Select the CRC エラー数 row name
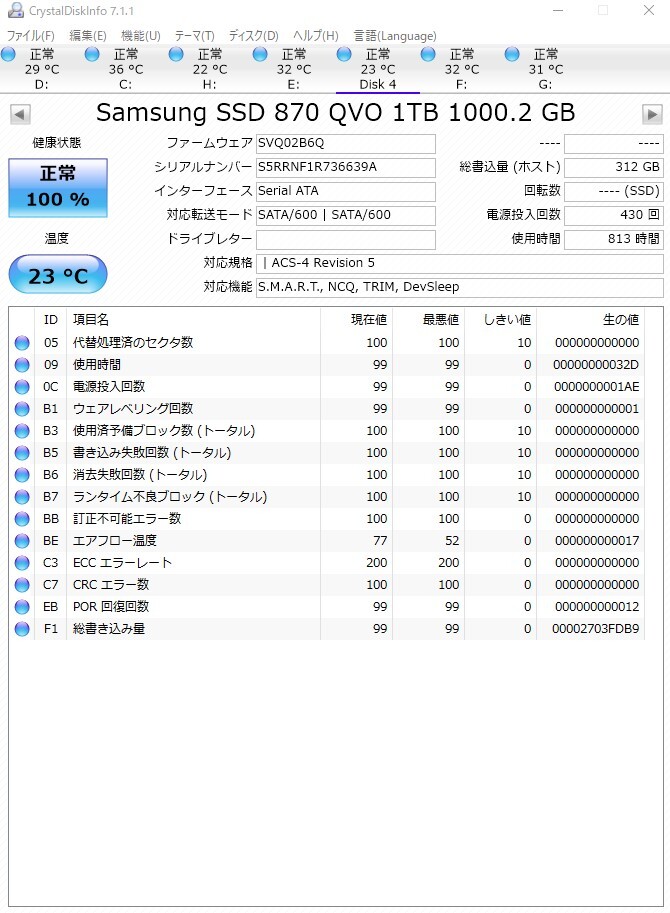Viewport: 670px width, 913px height. click(111, 585)
